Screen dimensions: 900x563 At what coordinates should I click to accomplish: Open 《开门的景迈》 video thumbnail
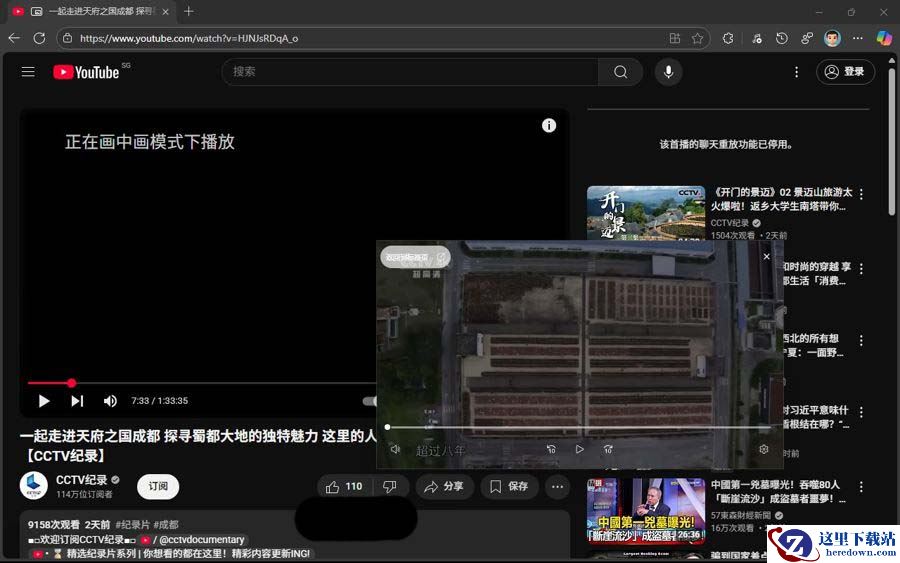pos(646,213)
